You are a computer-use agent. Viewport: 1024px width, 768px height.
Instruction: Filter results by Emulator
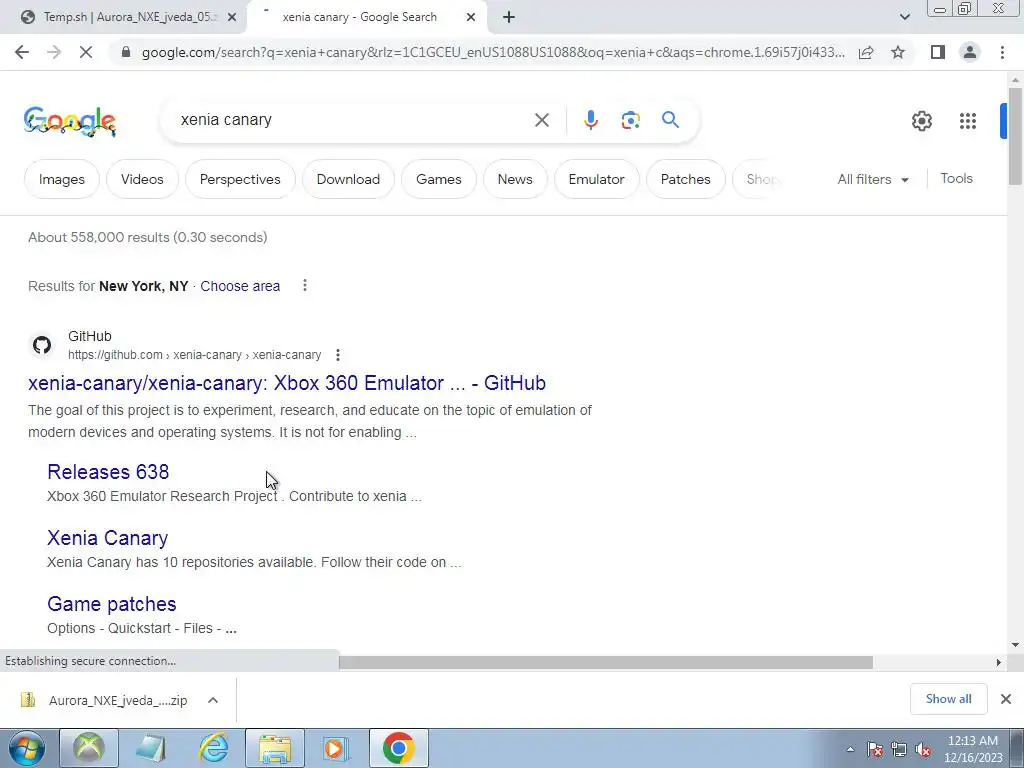click(596, 179)
